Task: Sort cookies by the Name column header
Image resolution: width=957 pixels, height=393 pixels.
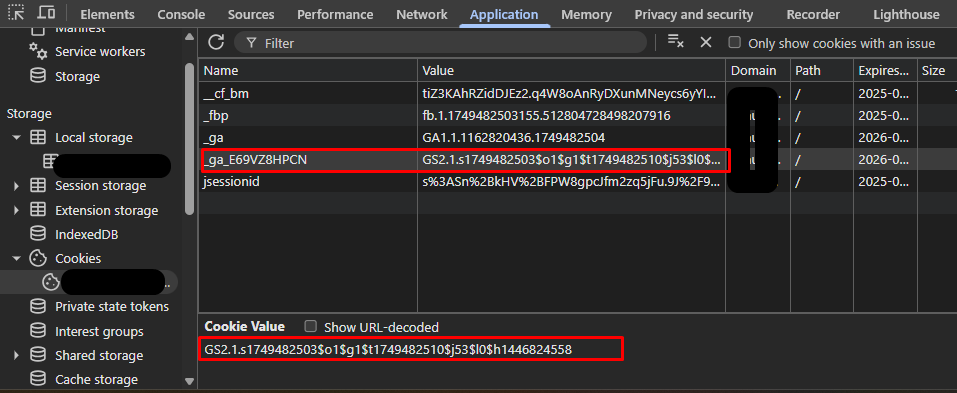Action: coord(308,71)
